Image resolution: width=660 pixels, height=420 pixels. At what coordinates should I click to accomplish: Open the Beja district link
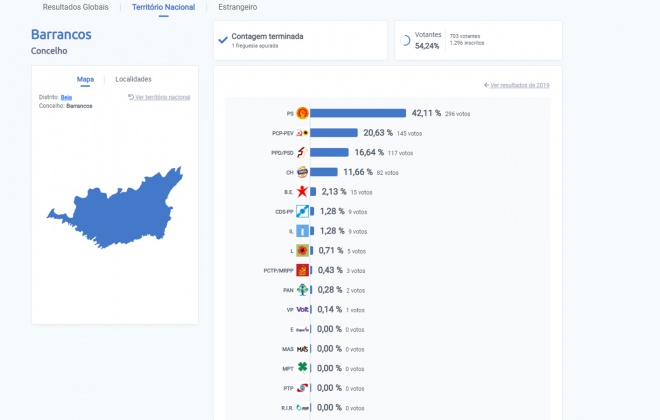66,97
